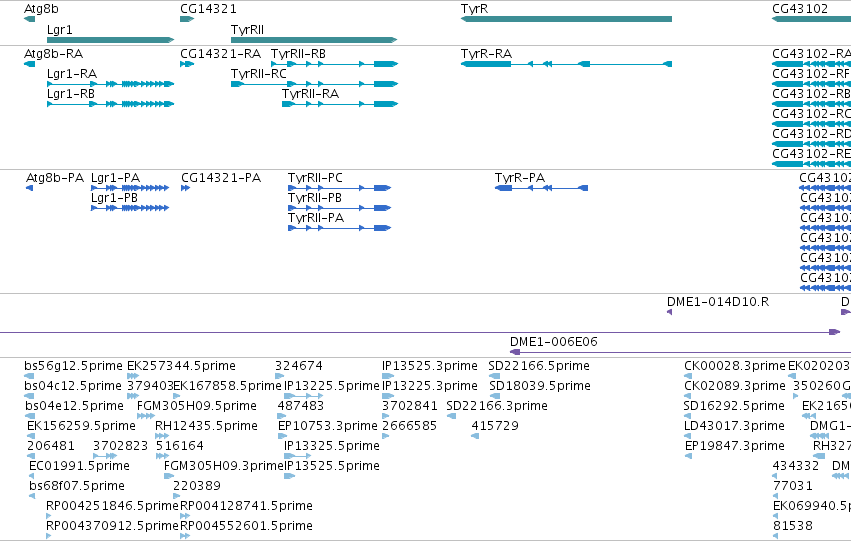Open the LD43017.3prime EST label
Image resolution: width=851 pixels, height=541 pixels.
coord(734,426)
